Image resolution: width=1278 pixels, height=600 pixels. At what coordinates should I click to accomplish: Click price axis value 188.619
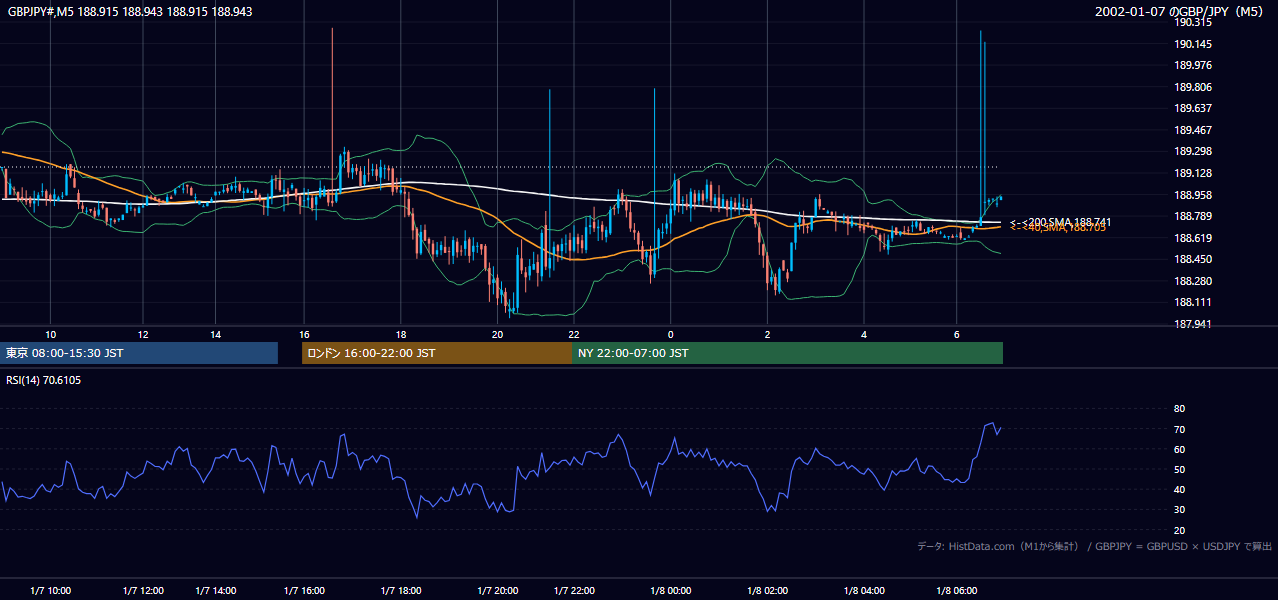tap(1193, 238)
